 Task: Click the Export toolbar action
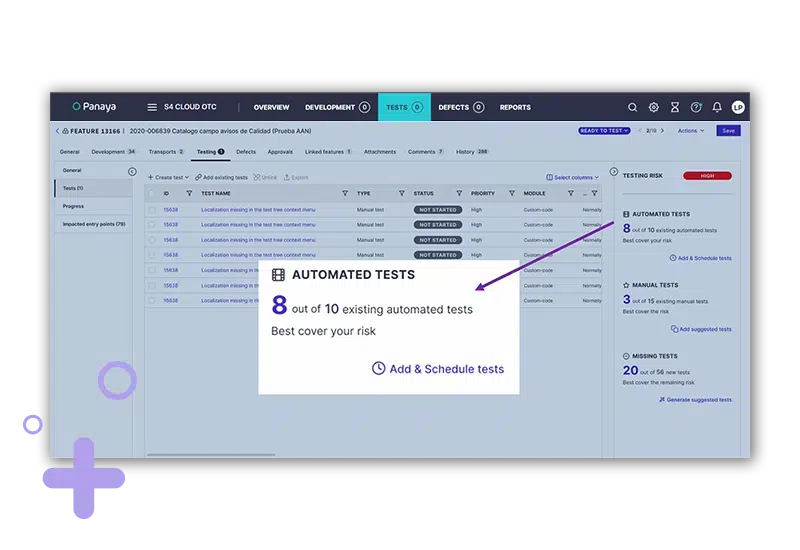[296, 178]
